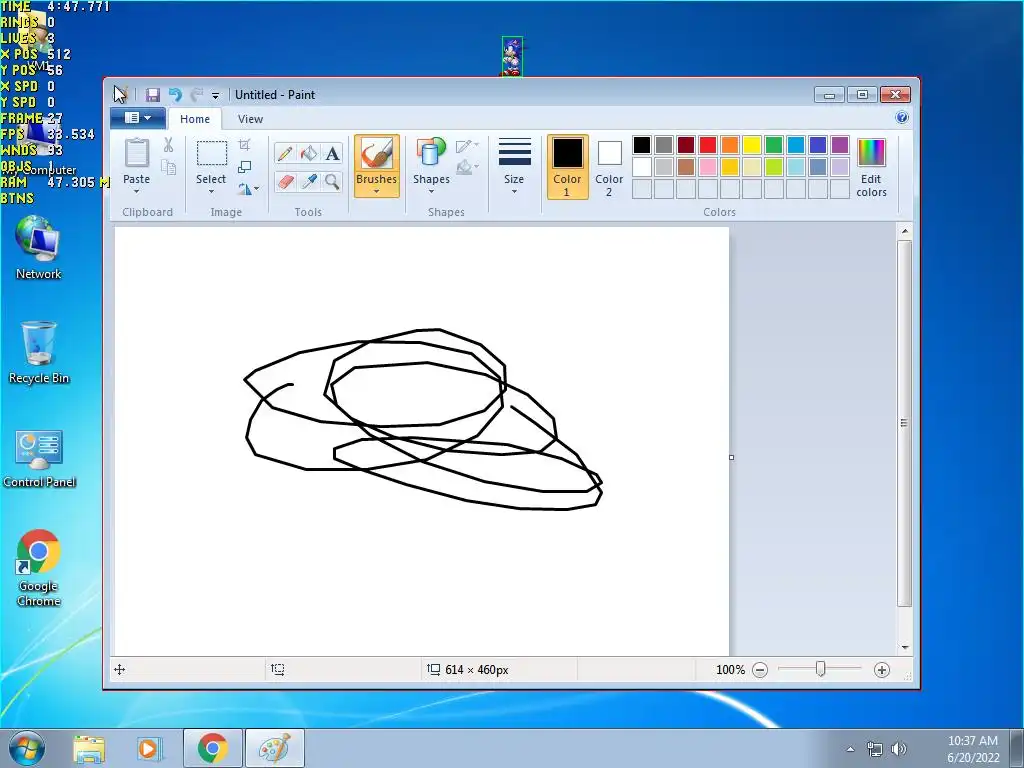Pick the red color swatch
The height and width of the screenshot is (768, 1024).
tap(708, 145)
